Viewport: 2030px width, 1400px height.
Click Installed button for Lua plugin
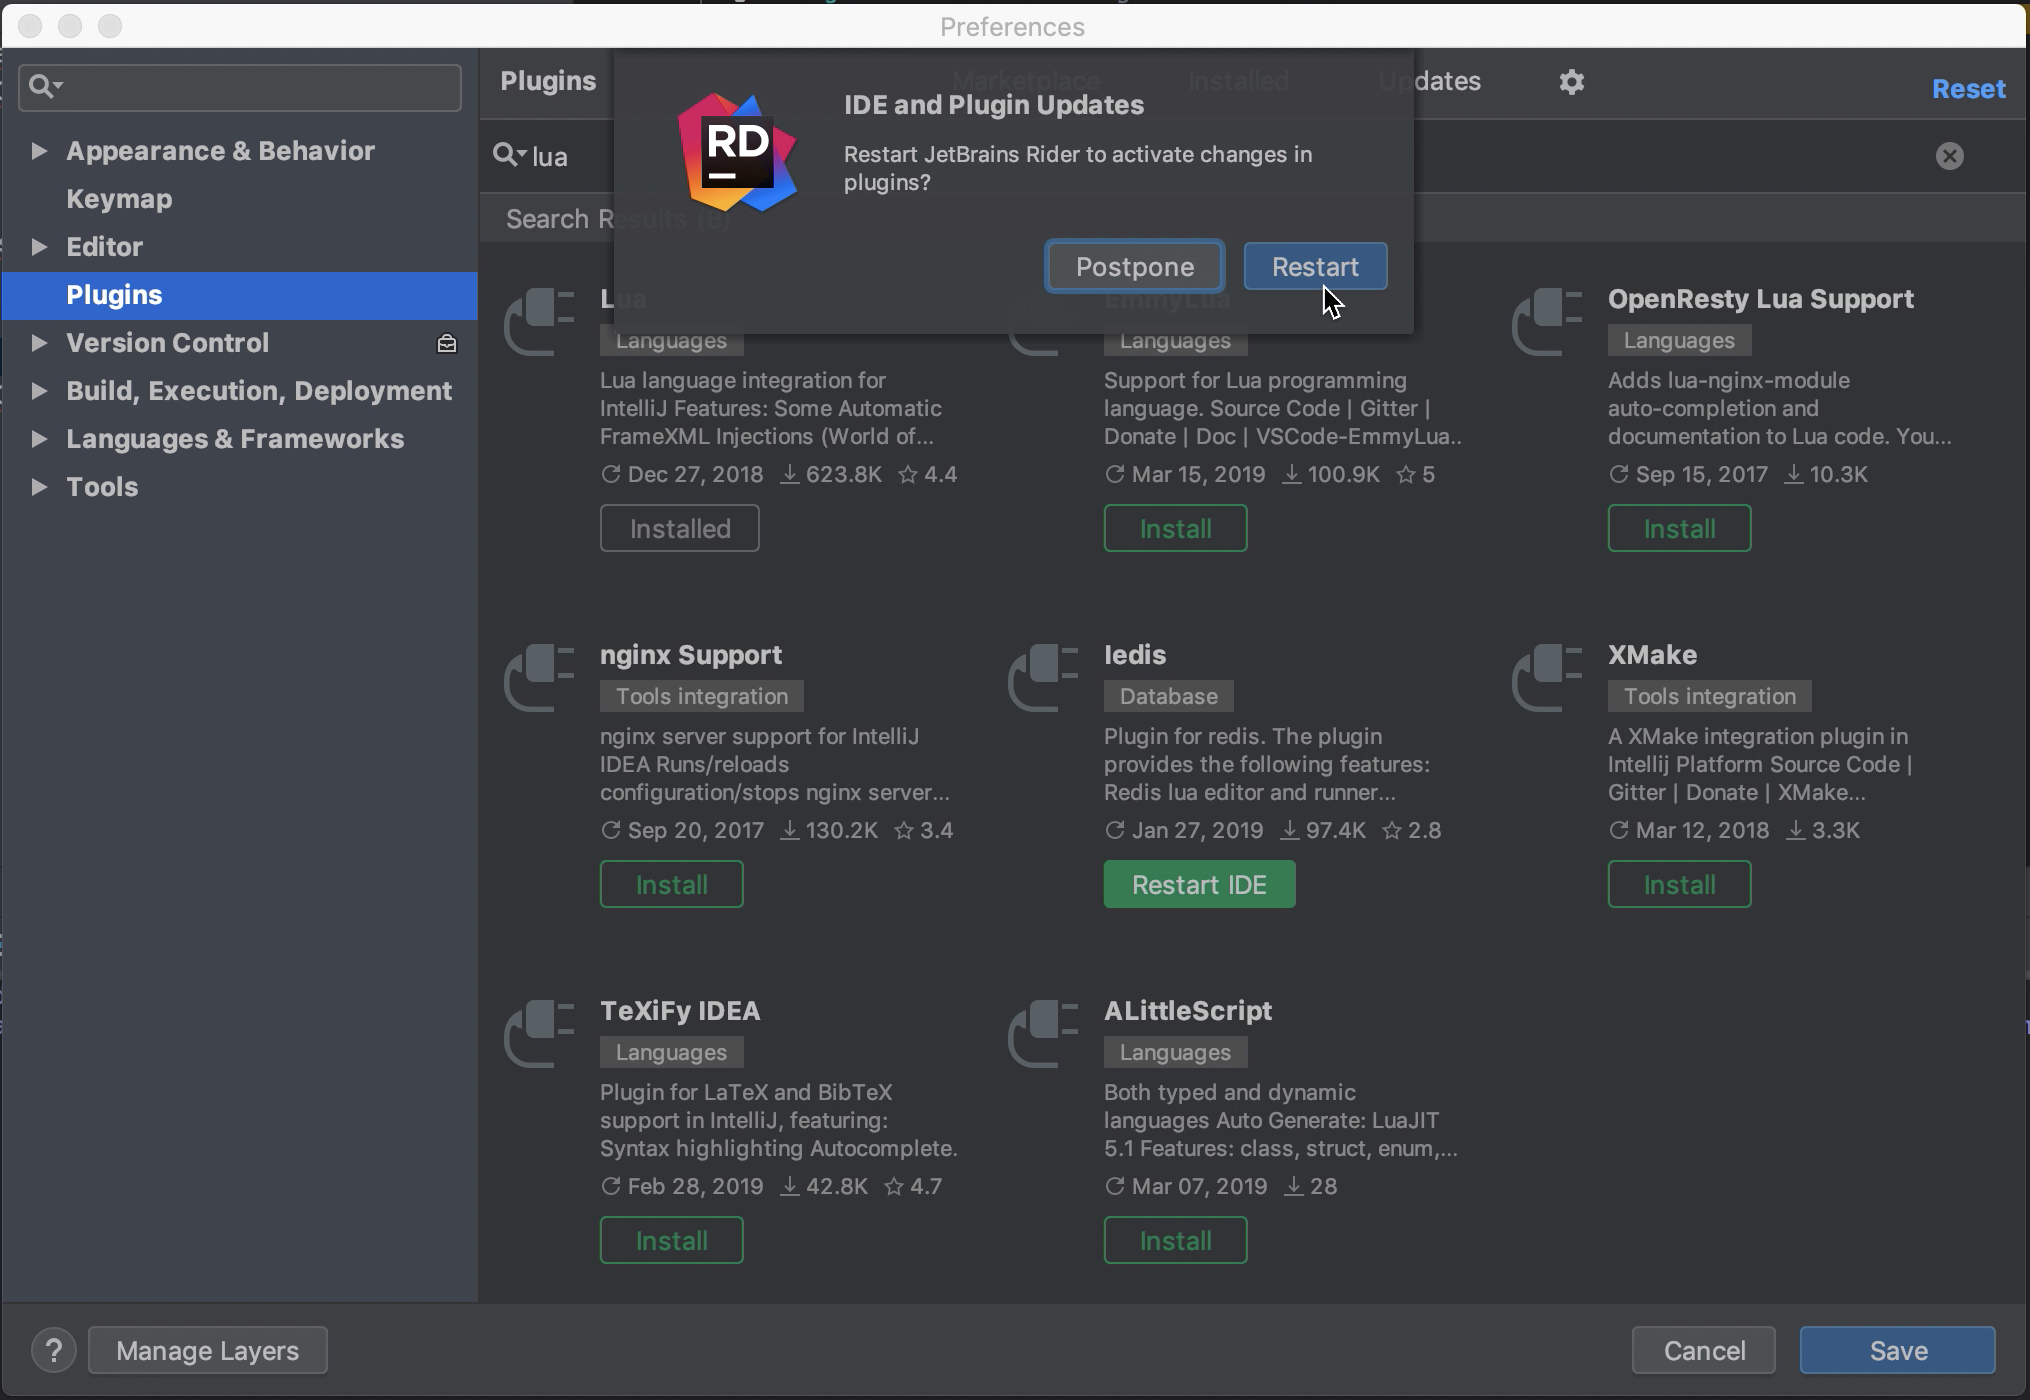[680, 528]
